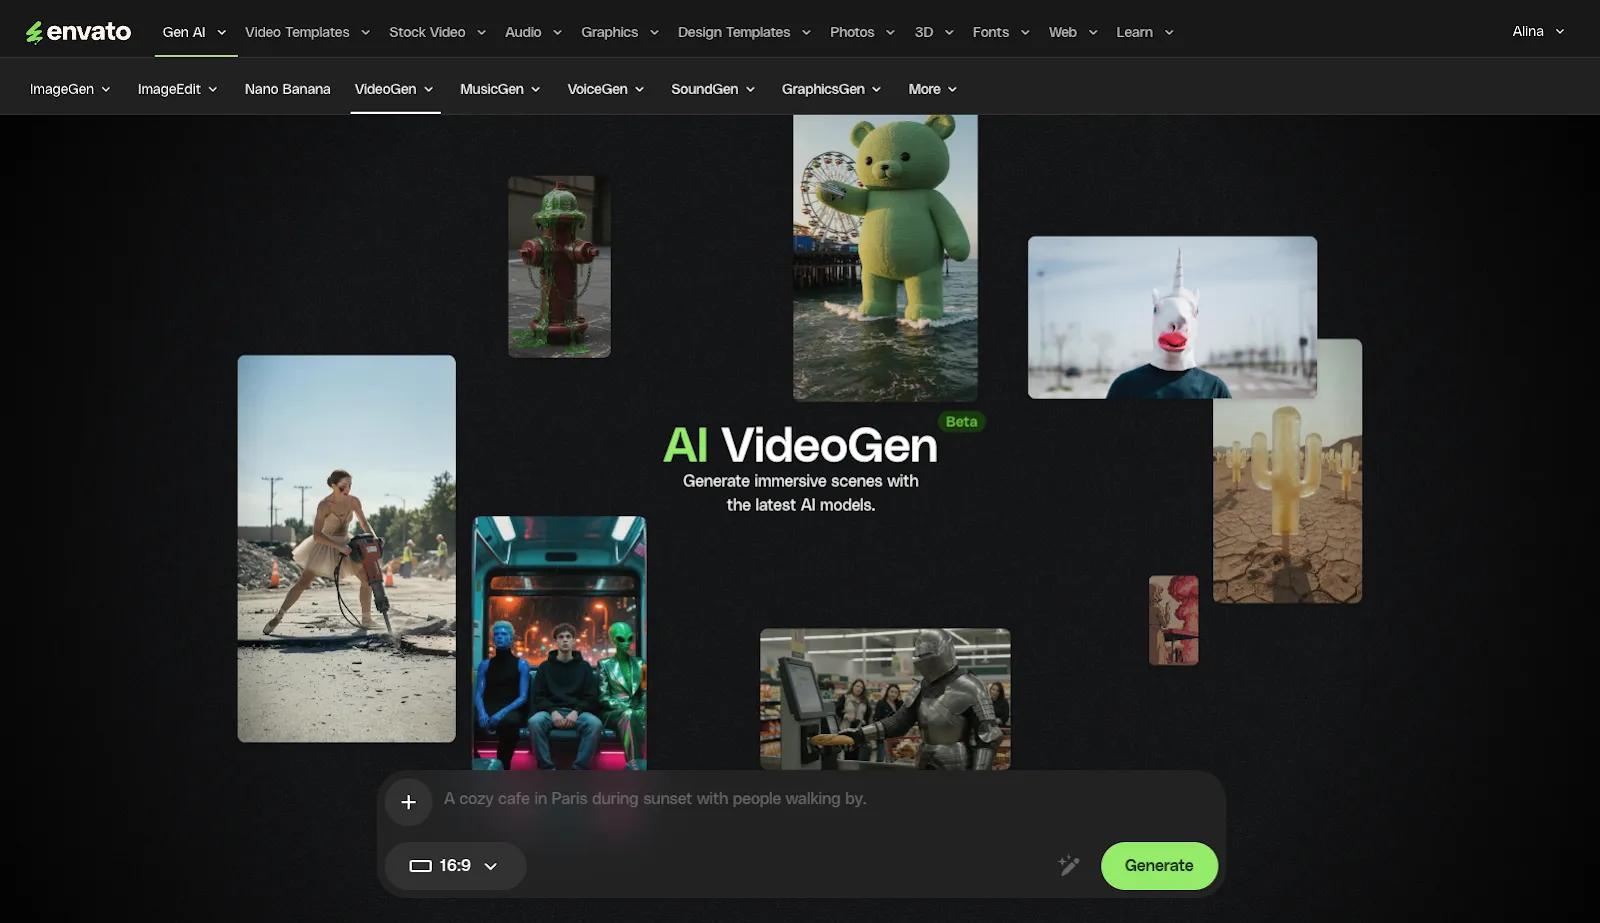Expand the More menu
The height and width of the screenshot is (923, 1600).
pos(932,89)
